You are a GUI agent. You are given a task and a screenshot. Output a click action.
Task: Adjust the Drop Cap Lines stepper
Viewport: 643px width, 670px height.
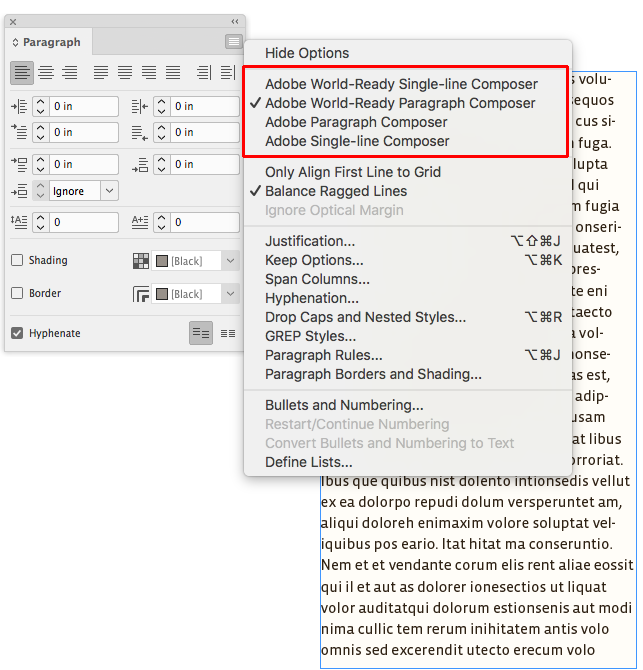[x=41, y=222]
